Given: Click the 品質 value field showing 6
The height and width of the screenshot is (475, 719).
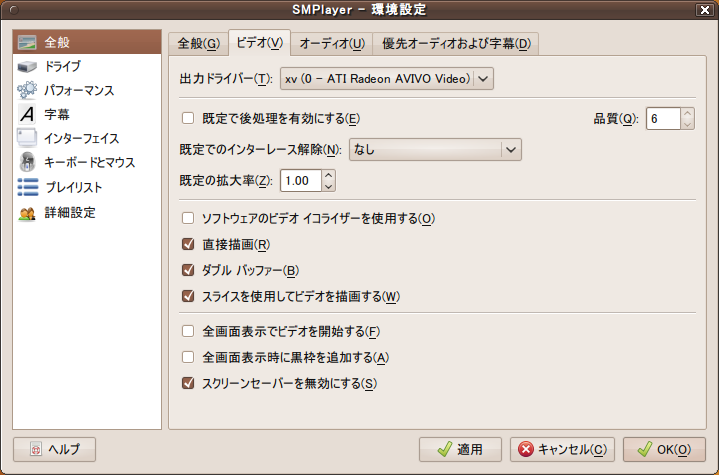Looking at the screenshot, I should tap(663, 119).
